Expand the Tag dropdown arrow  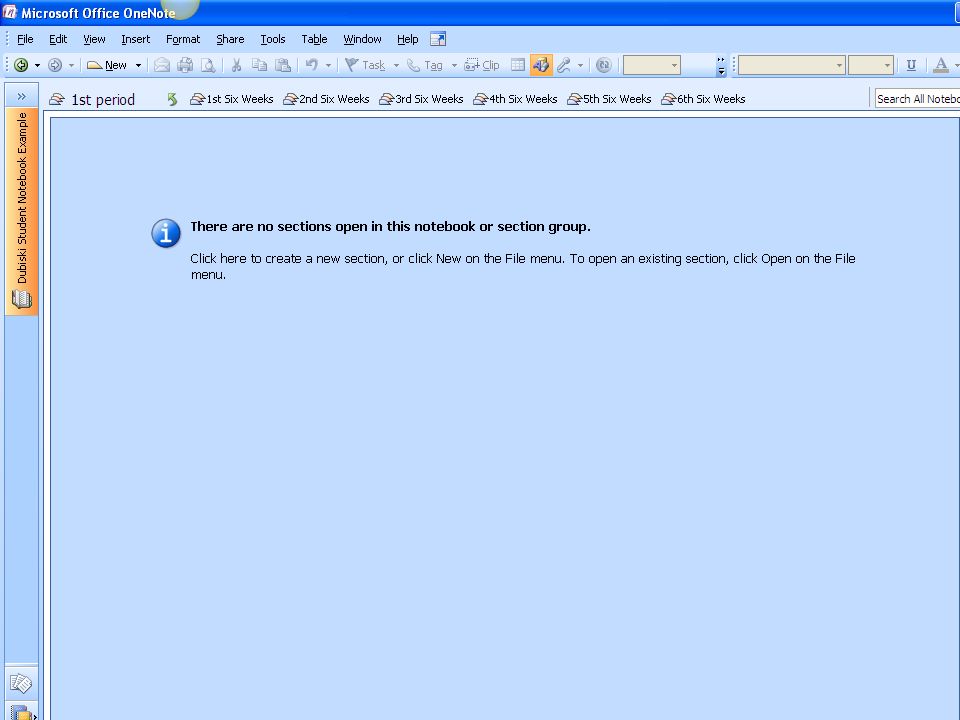click(454, 65)
